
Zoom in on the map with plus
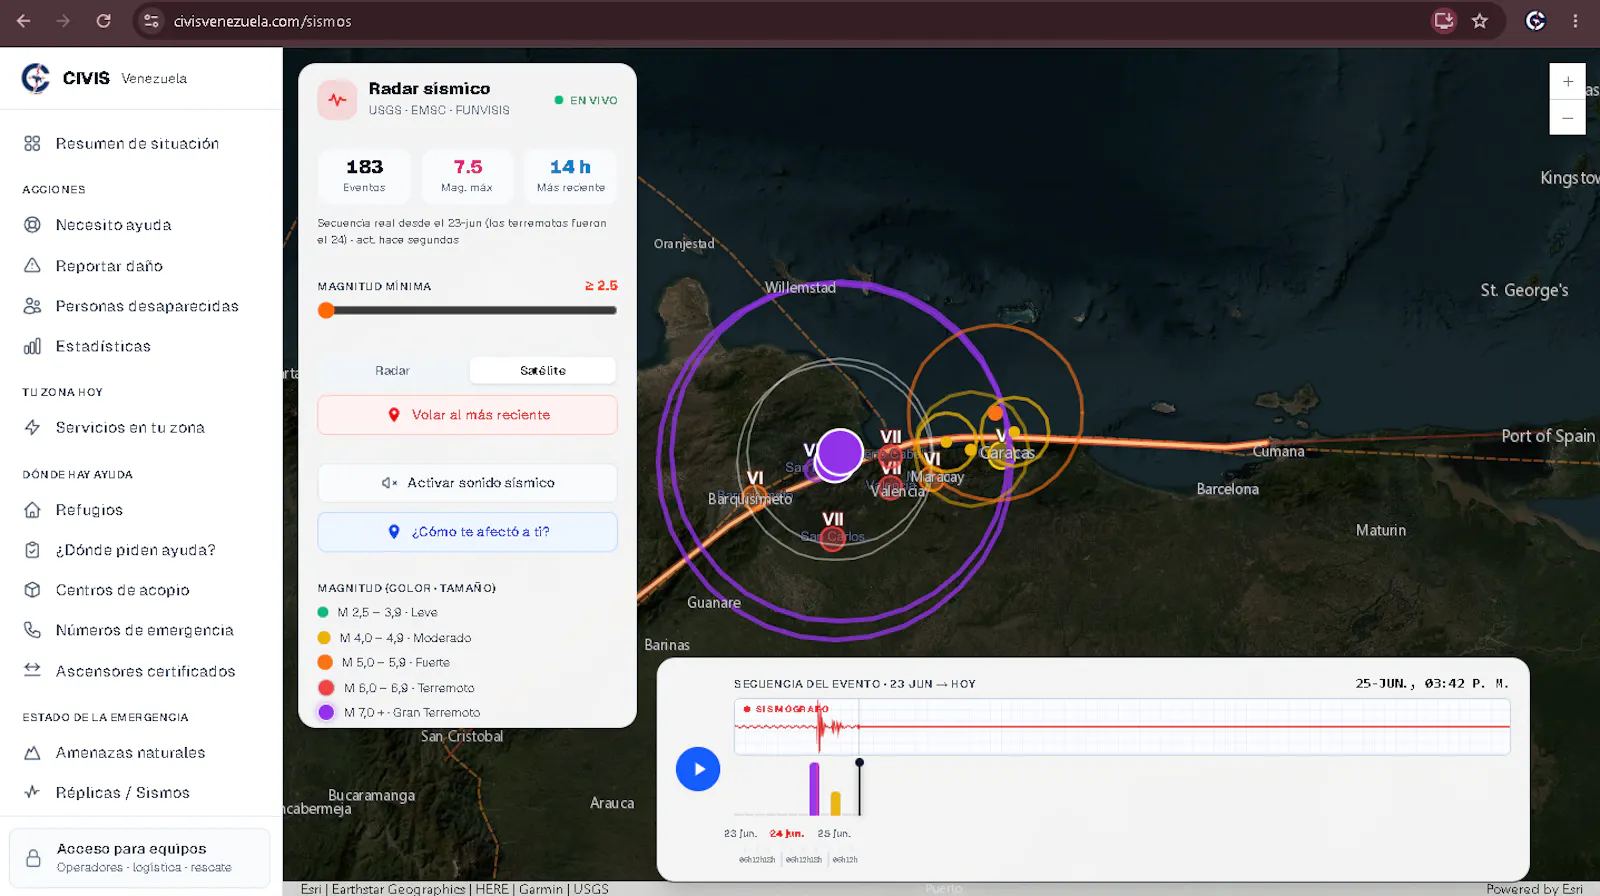tap(1567, 81)
